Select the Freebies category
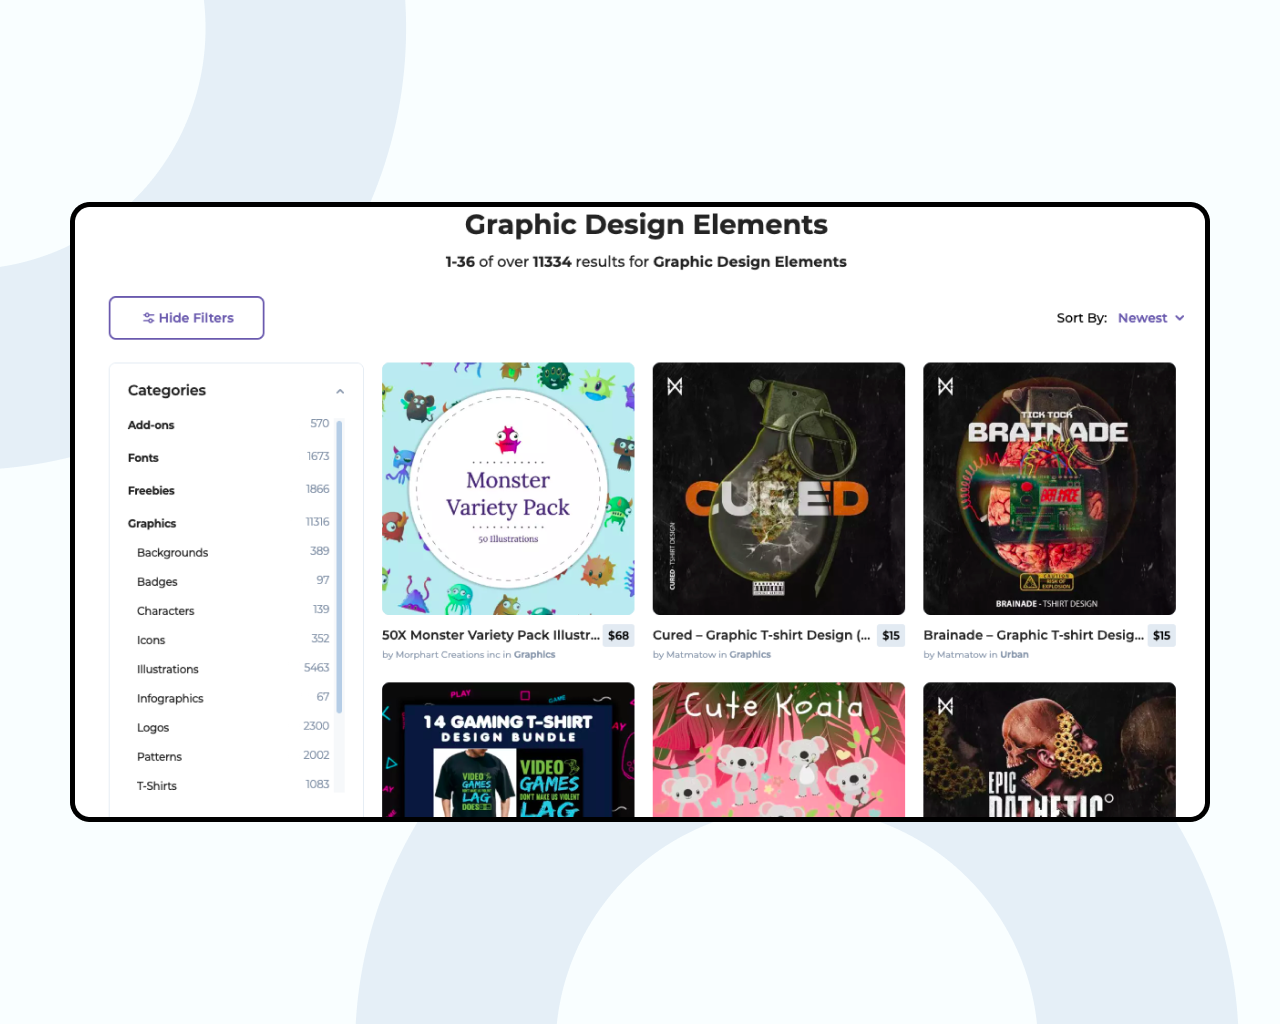 pos(151,491)
